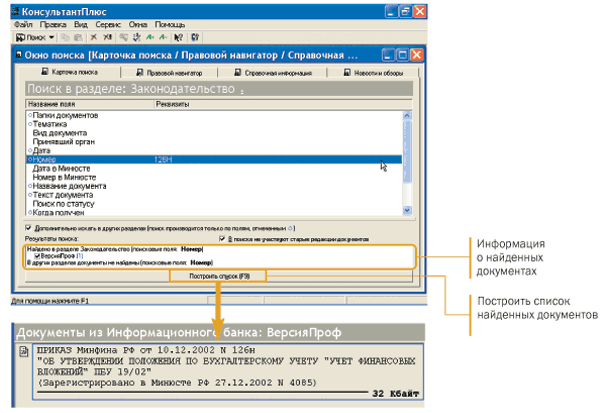Image resolution: width=608 pixels, height=413 pixels.
Task: Select the Когда получен field row
Action: (214, 212)
